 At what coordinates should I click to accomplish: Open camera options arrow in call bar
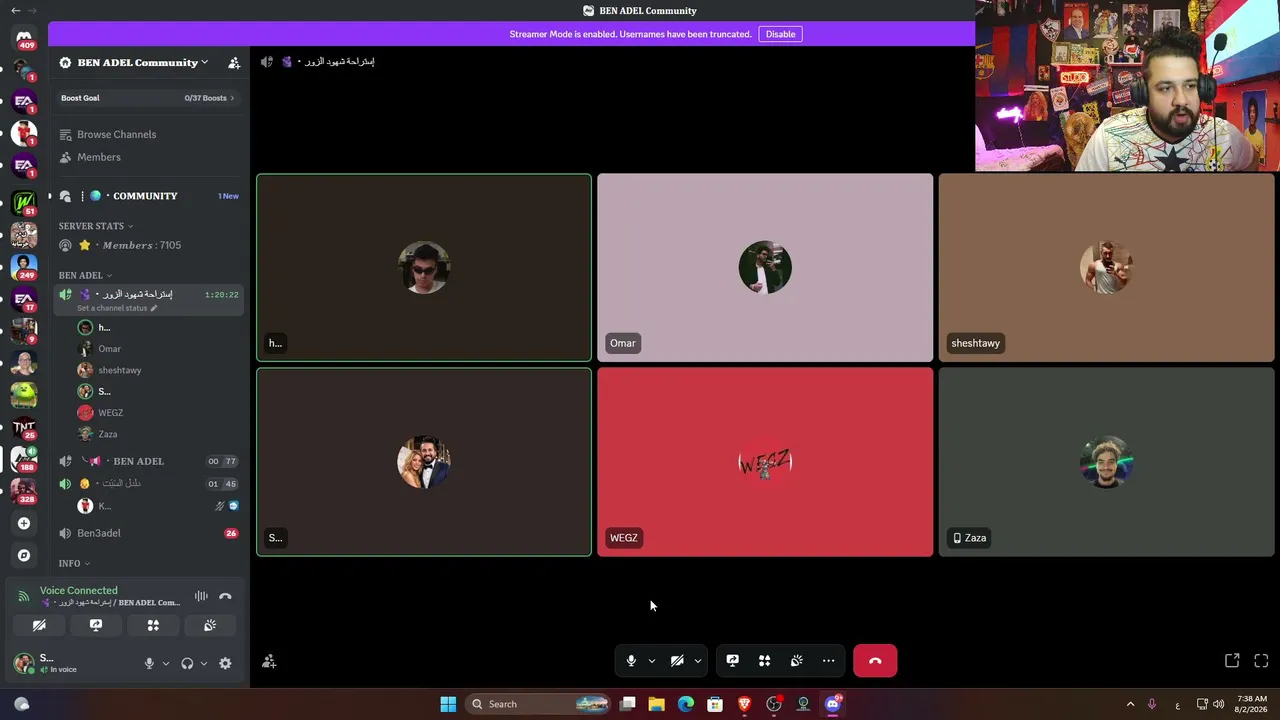tap(698, 661)
